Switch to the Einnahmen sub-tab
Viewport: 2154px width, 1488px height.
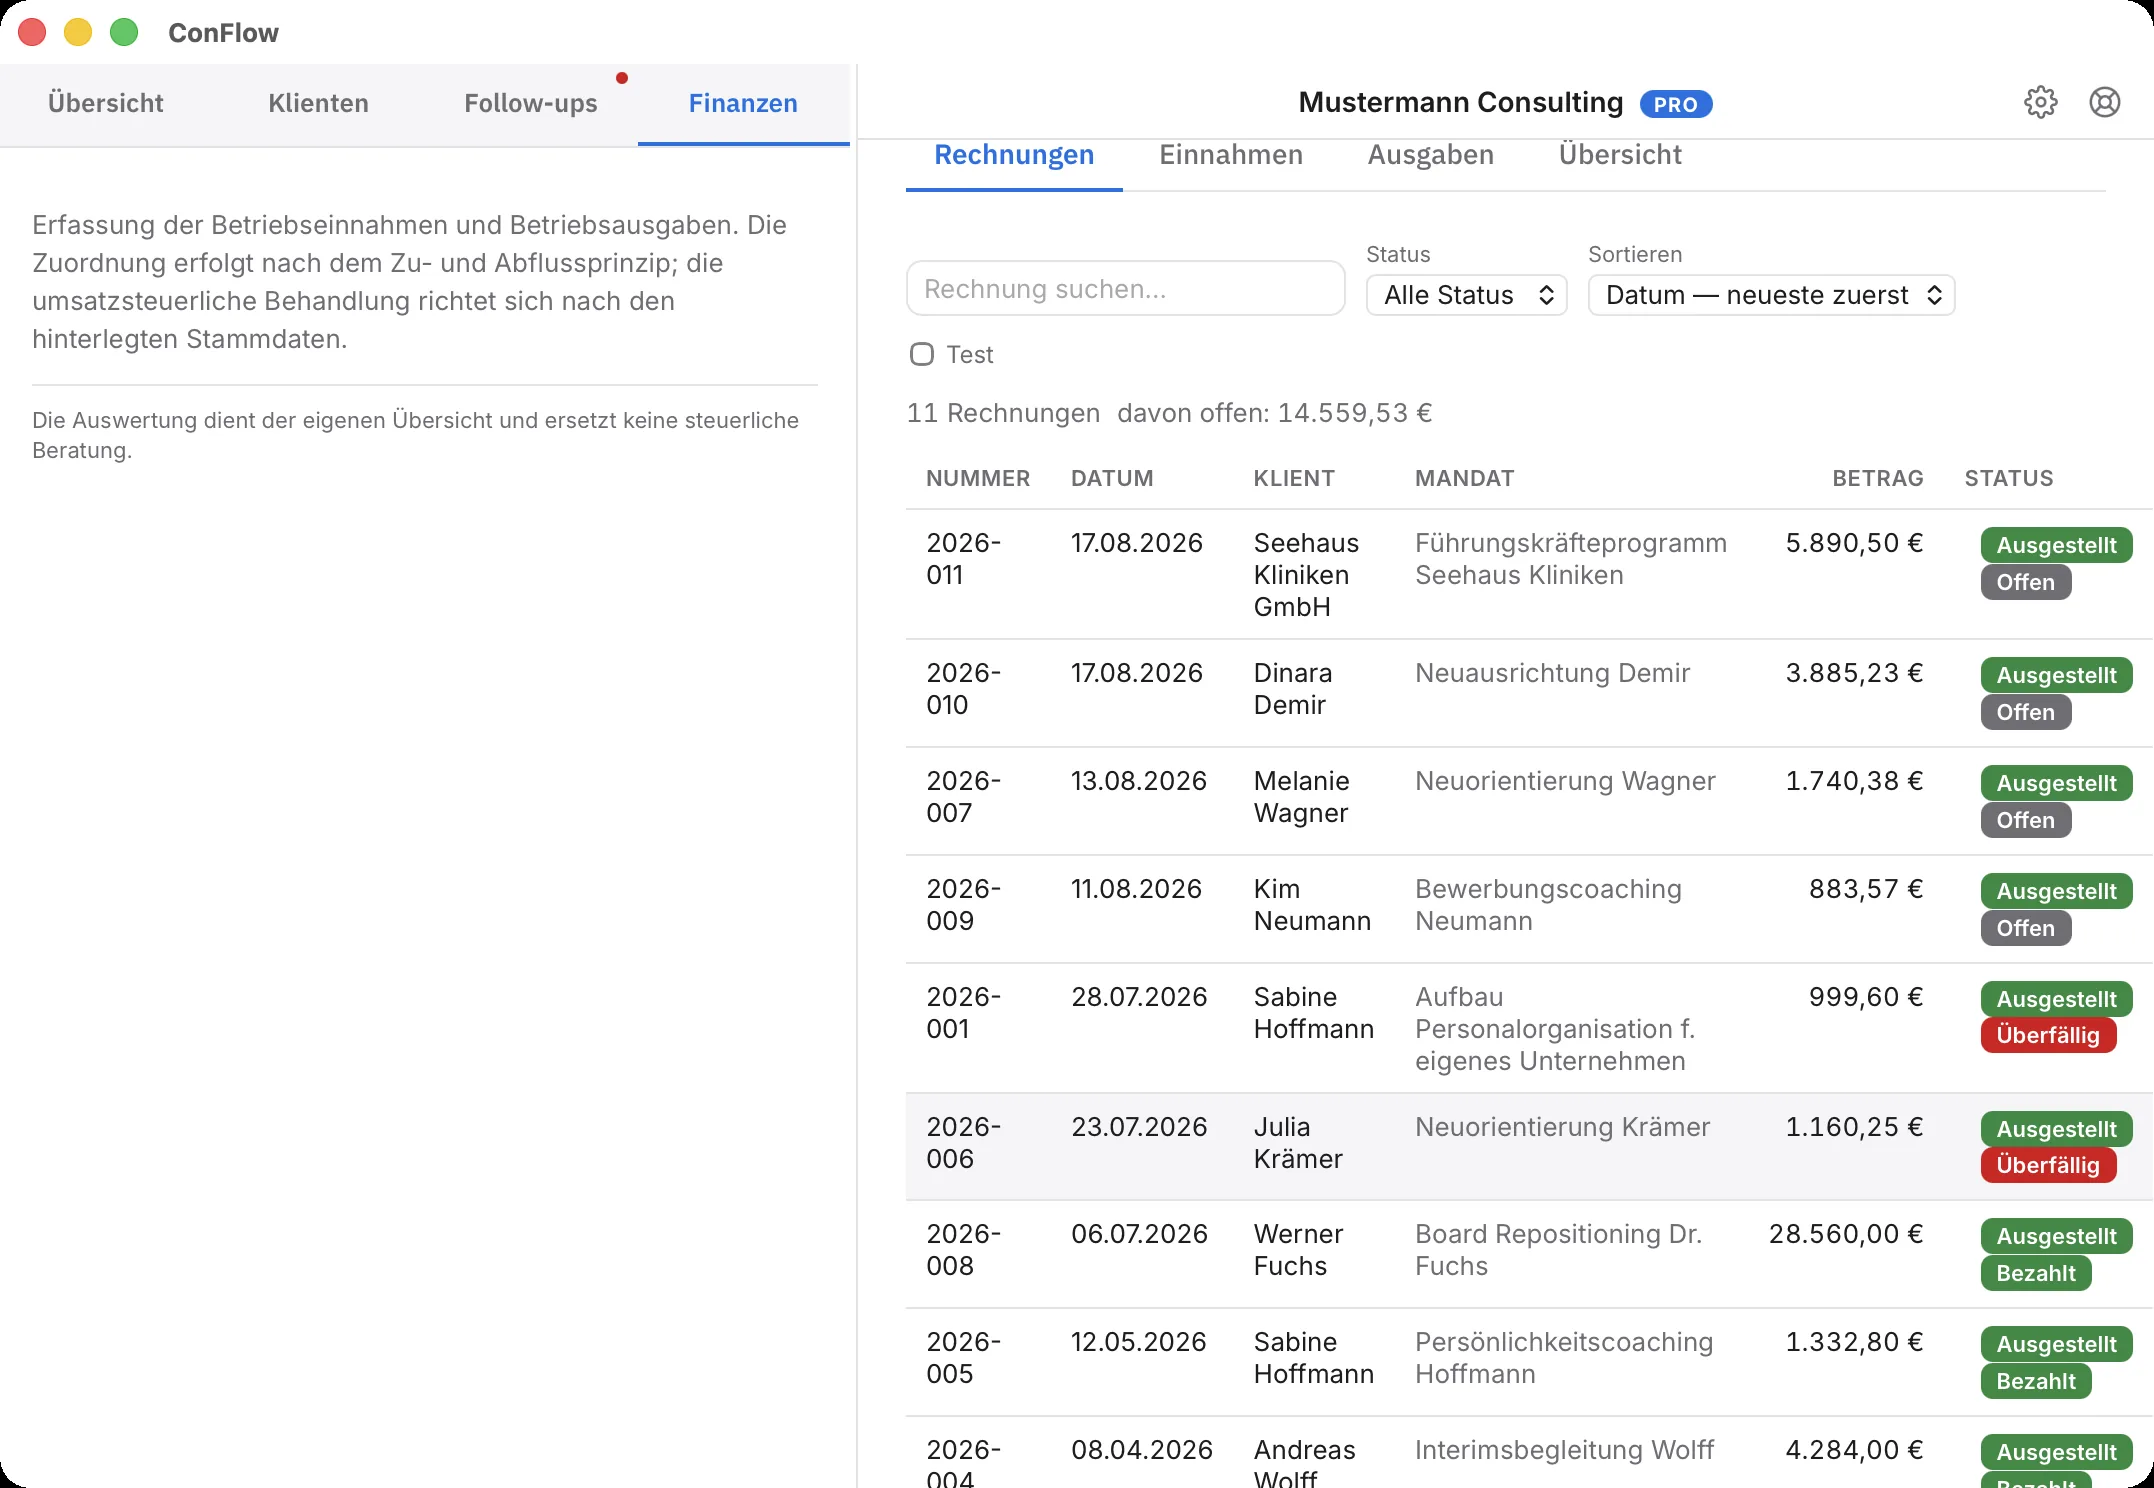(x=1231, y=155)
